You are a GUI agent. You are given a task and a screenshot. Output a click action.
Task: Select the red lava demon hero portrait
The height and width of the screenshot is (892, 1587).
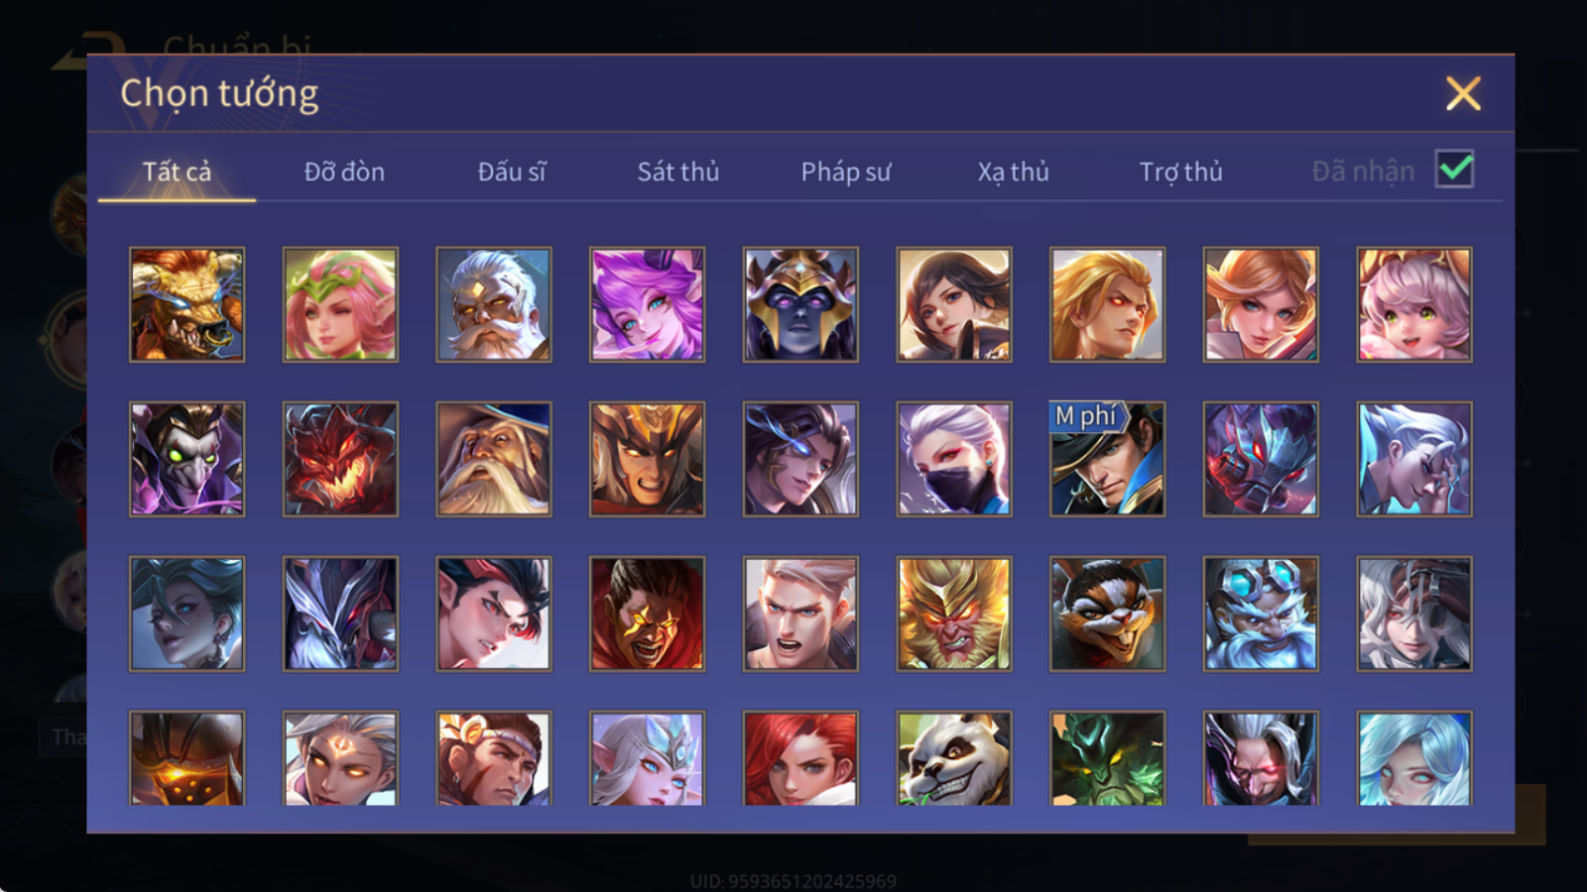[x=340, y=459]
